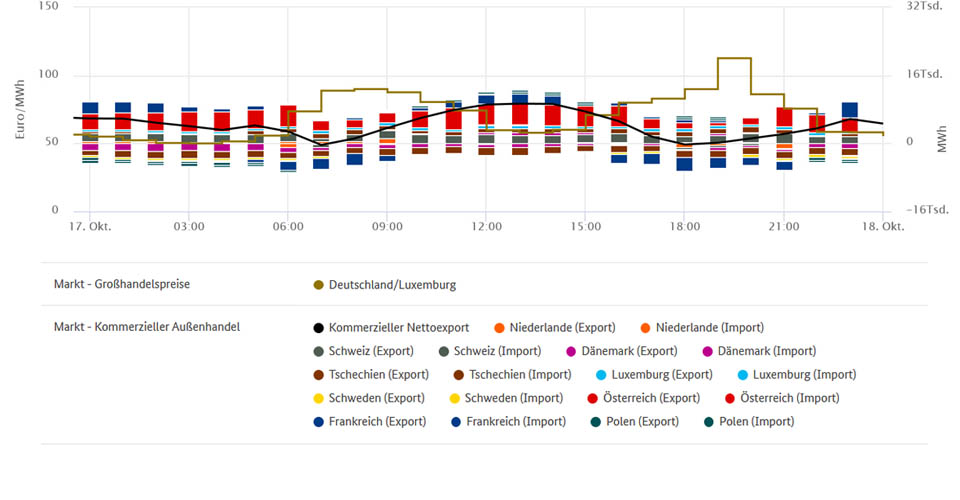Toggle Tschechien (Export) legend entry
960x500 pixels.
371,375
